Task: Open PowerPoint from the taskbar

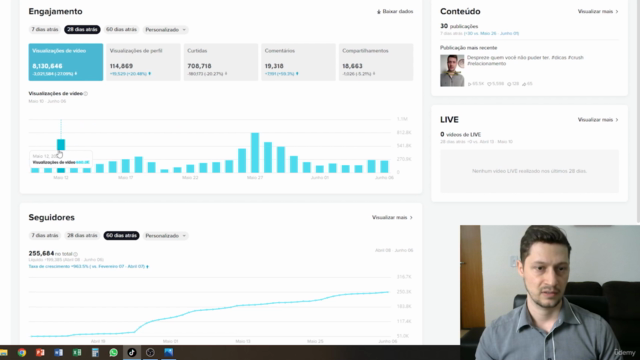Action: click(40, 353)
